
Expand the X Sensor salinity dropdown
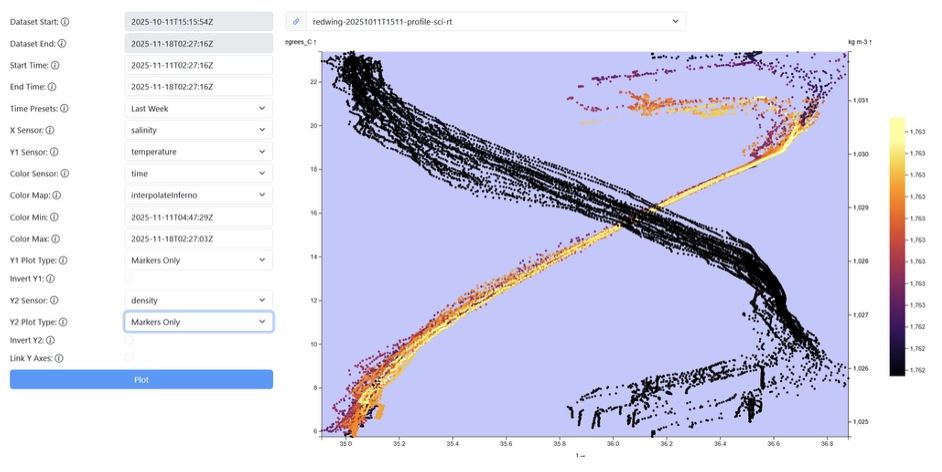199,130
